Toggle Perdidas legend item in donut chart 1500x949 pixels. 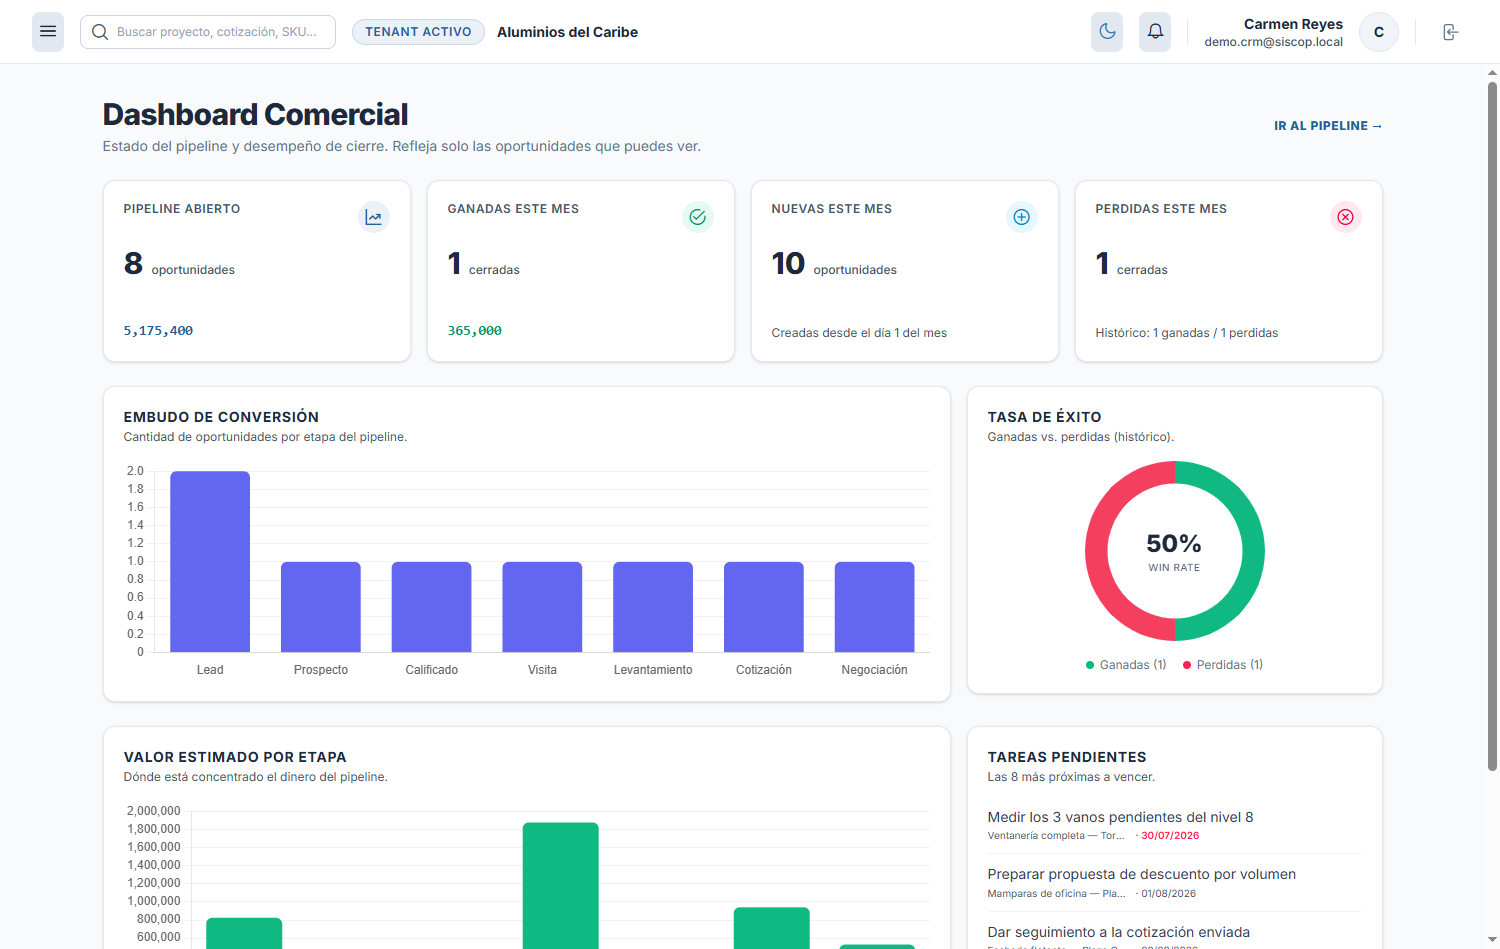point(1223,665)
